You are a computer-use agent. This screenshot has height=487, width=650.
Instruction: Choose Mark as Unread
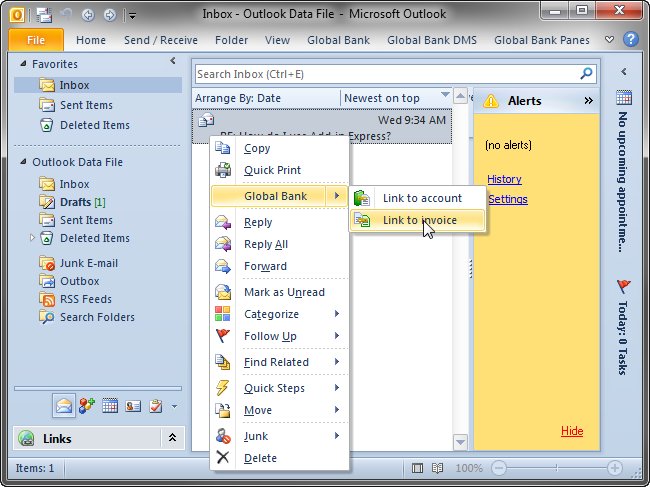point(279,292)
